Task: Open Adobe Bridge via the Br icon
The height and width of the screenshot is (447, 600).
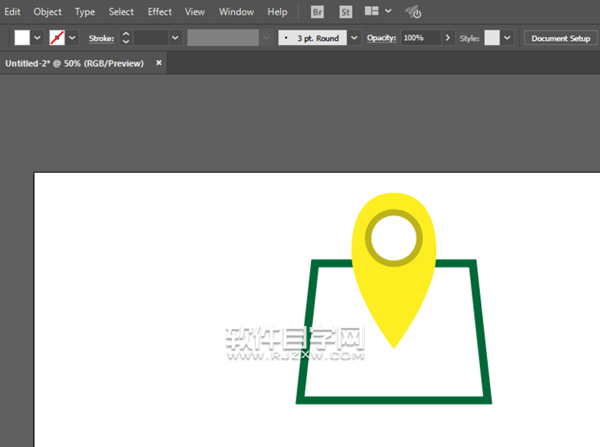Action: [x=317, y=12]
